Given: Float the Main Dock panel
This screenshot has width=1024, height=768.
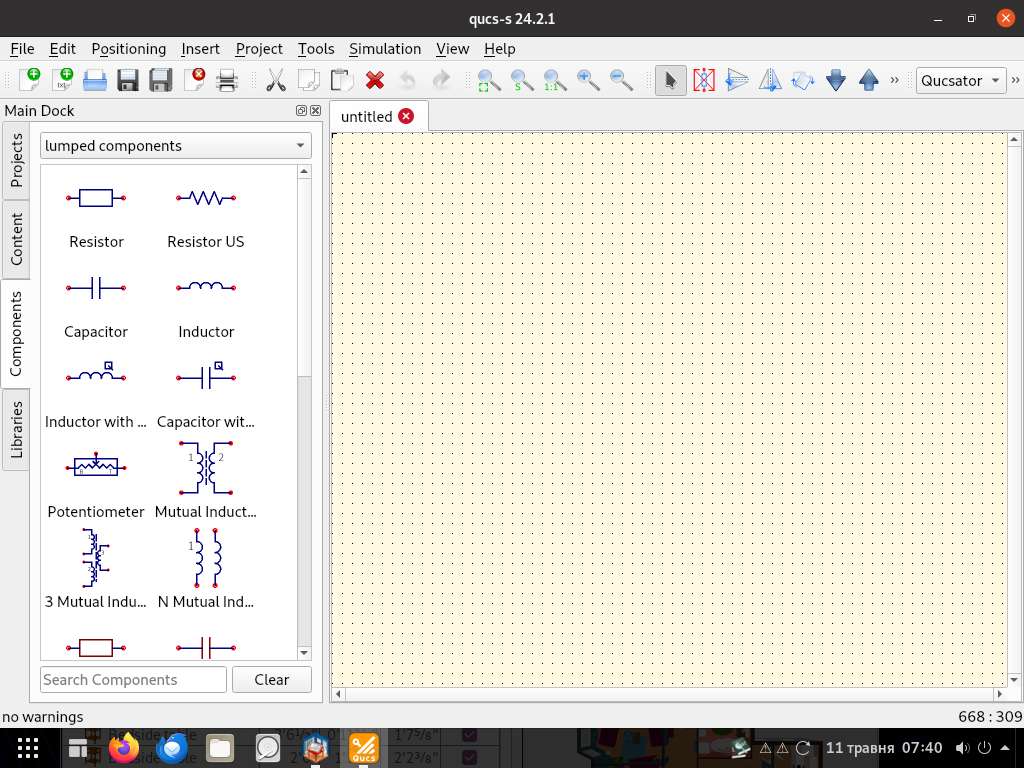Looking at the screenshot, I should (x=301, y=111).
